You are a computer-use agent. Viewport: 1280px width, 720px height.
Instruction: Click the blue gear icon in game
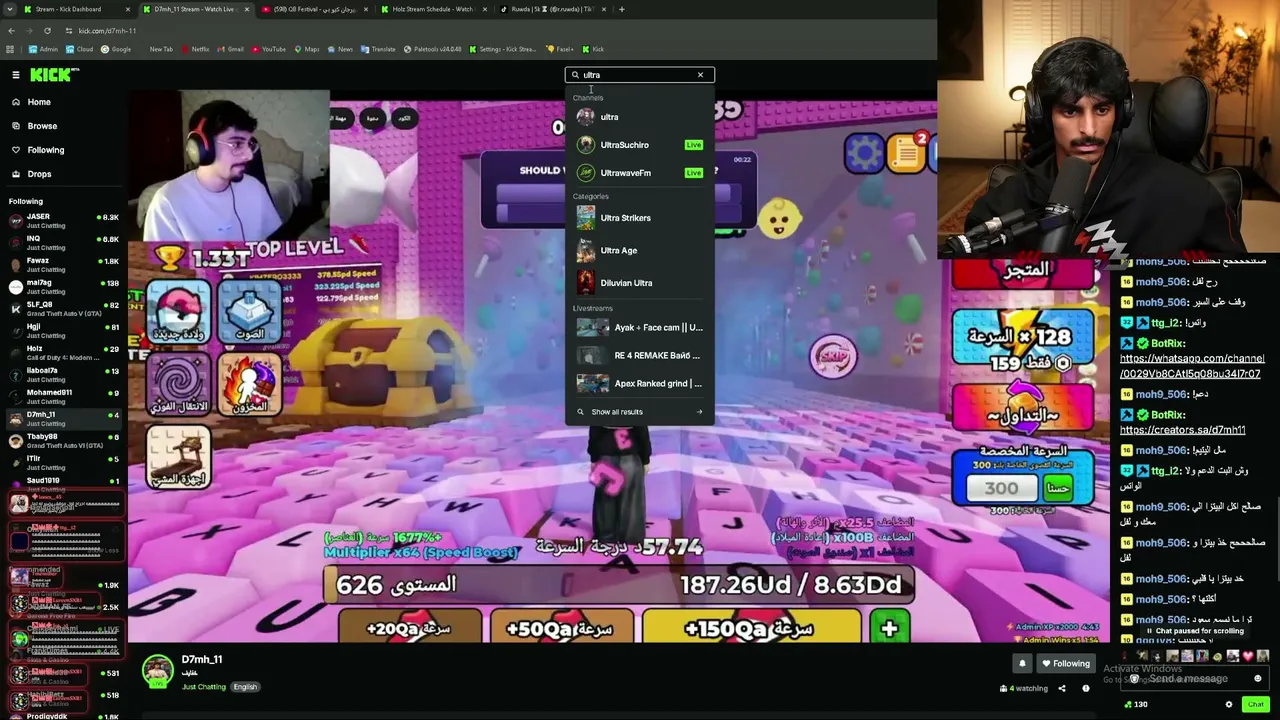[x=864, y=153]
